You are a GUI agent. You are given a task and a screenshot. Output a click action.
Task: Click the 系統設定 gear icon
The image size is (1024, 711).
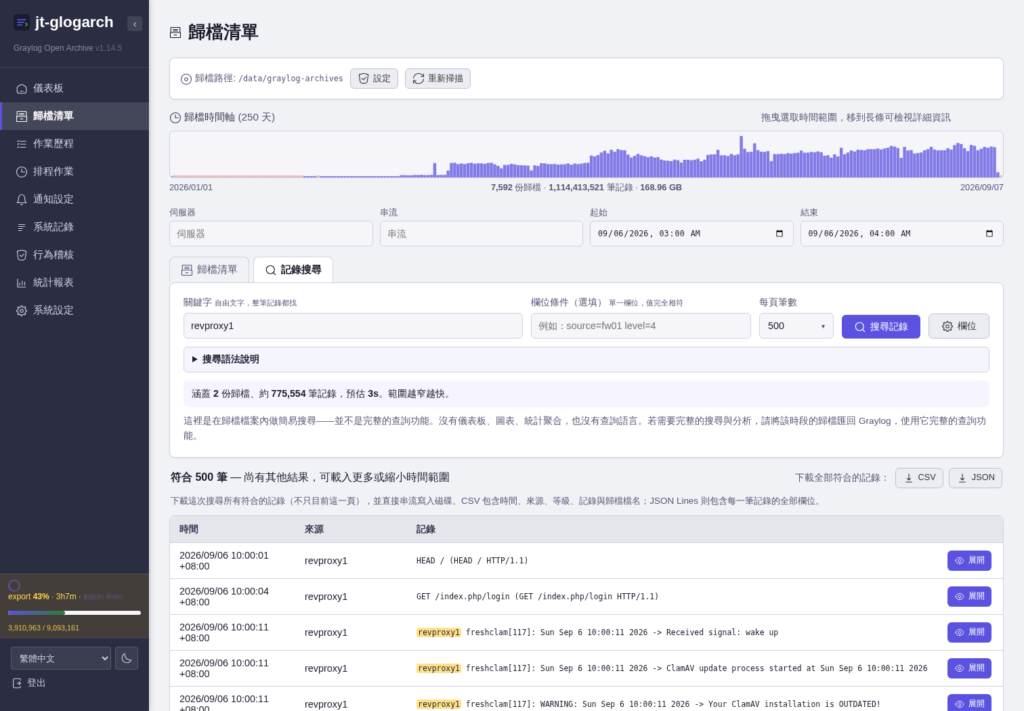(x=22, y=310)
